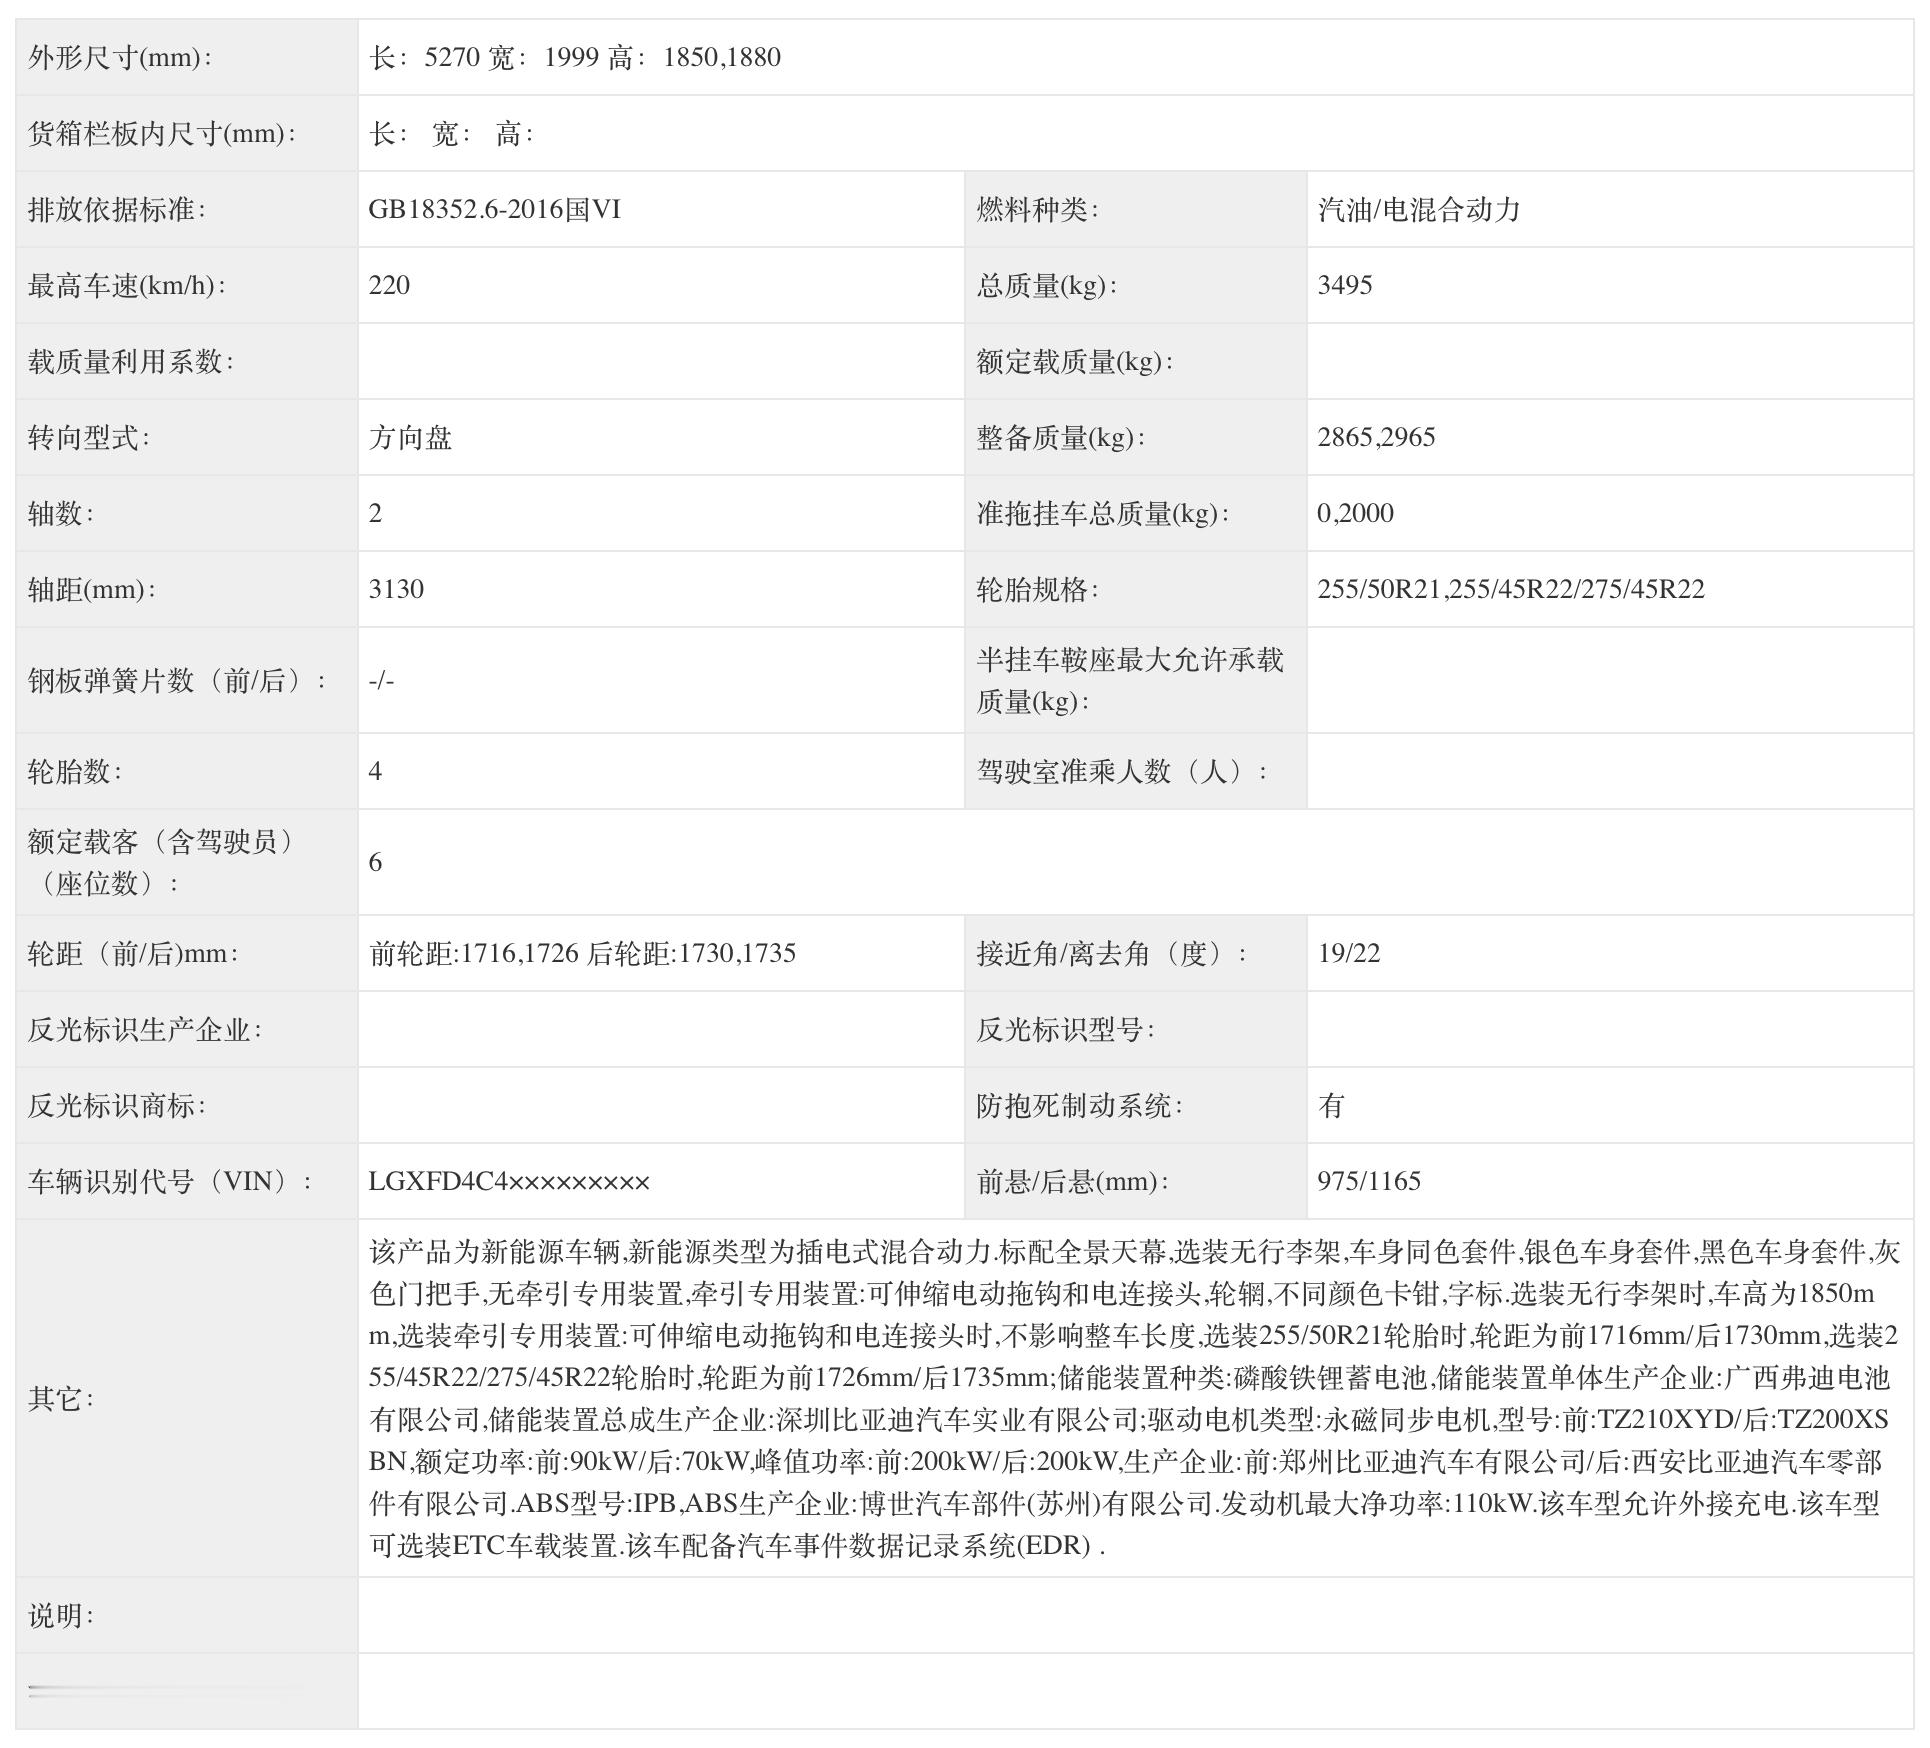
Task: Click the 反光标识生产企业 label
Action: 145,1029
